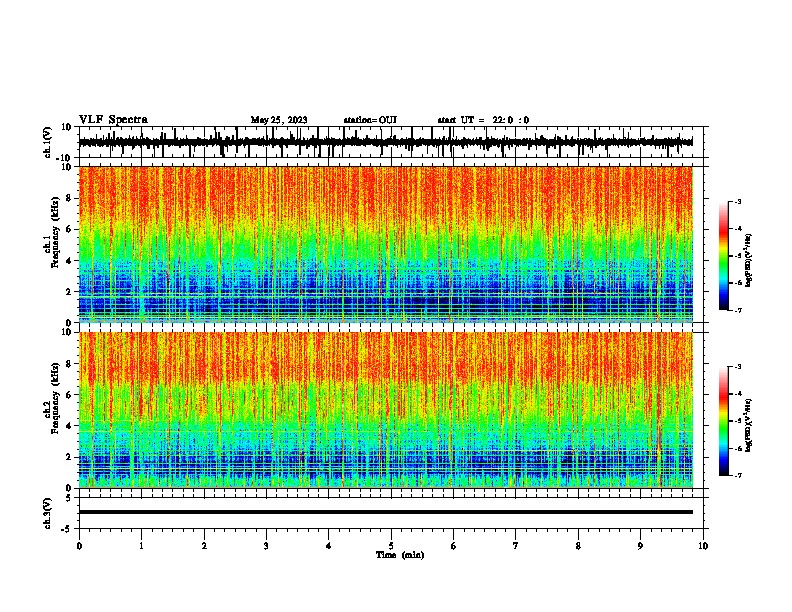
Task: Click the time axis tick label '5'
Action: 391,546
